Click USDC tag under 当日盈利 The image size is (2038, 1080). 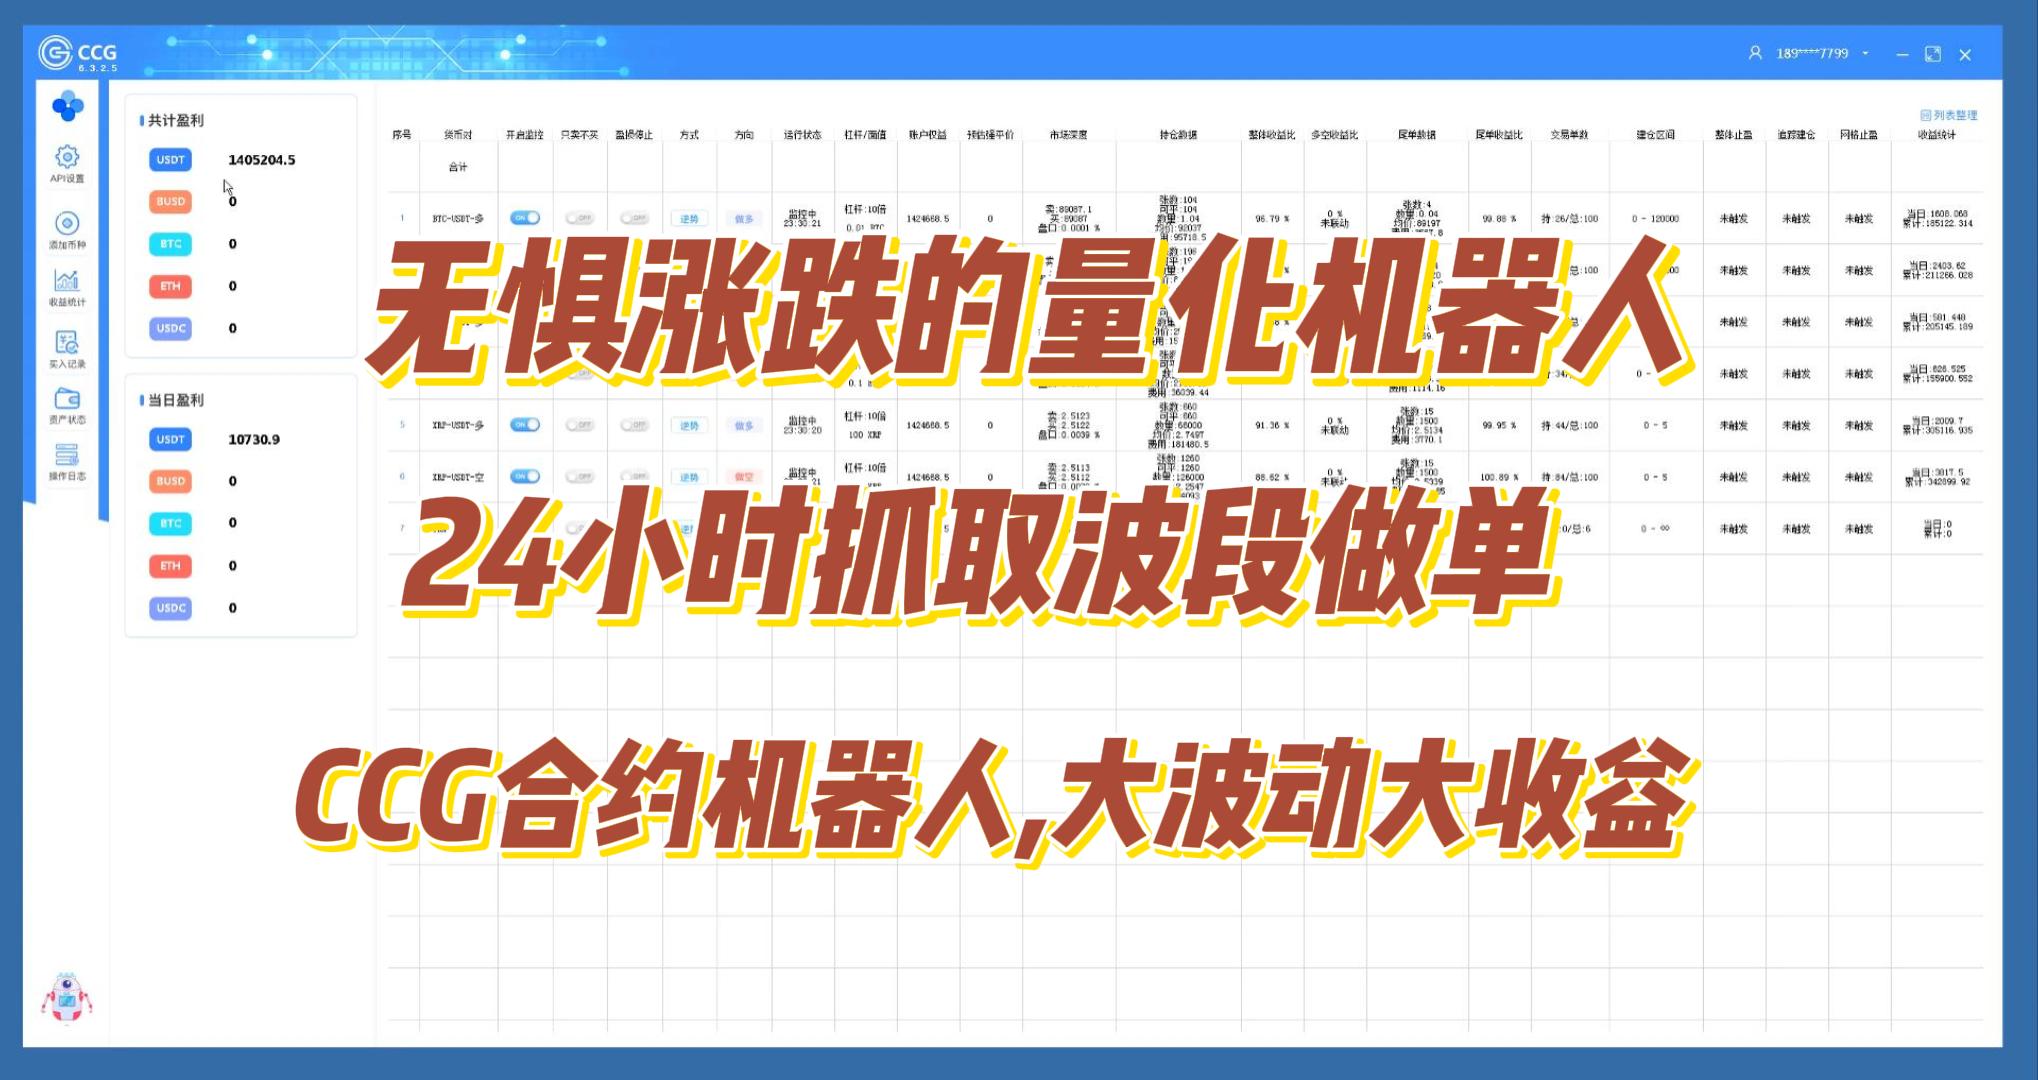pyautogui.click(x=171, y=608)
